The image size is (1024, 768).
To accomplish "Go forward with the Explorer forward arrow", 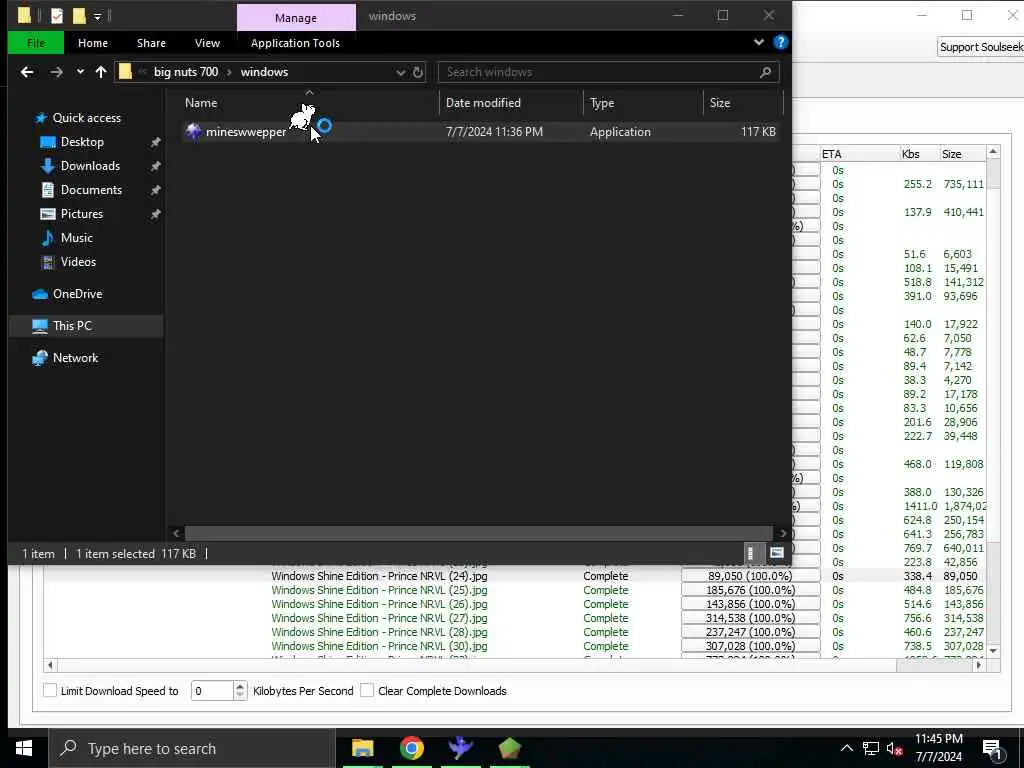I will click(x=56, y=72).
